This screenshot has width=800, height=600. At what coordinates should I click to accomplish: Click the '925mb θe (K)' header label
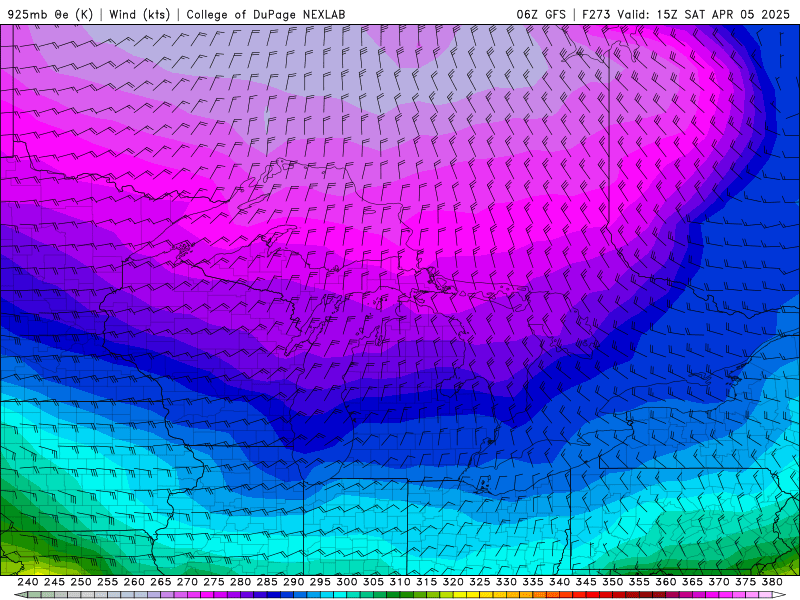pyautogui.click(x=50, y=14)
